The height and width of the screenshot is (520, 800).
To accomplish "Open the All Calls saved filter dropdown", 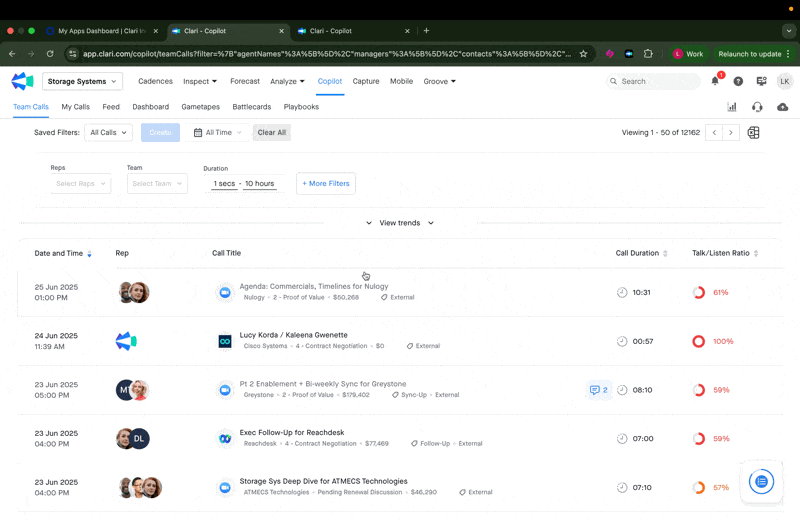I will point(109,133).
